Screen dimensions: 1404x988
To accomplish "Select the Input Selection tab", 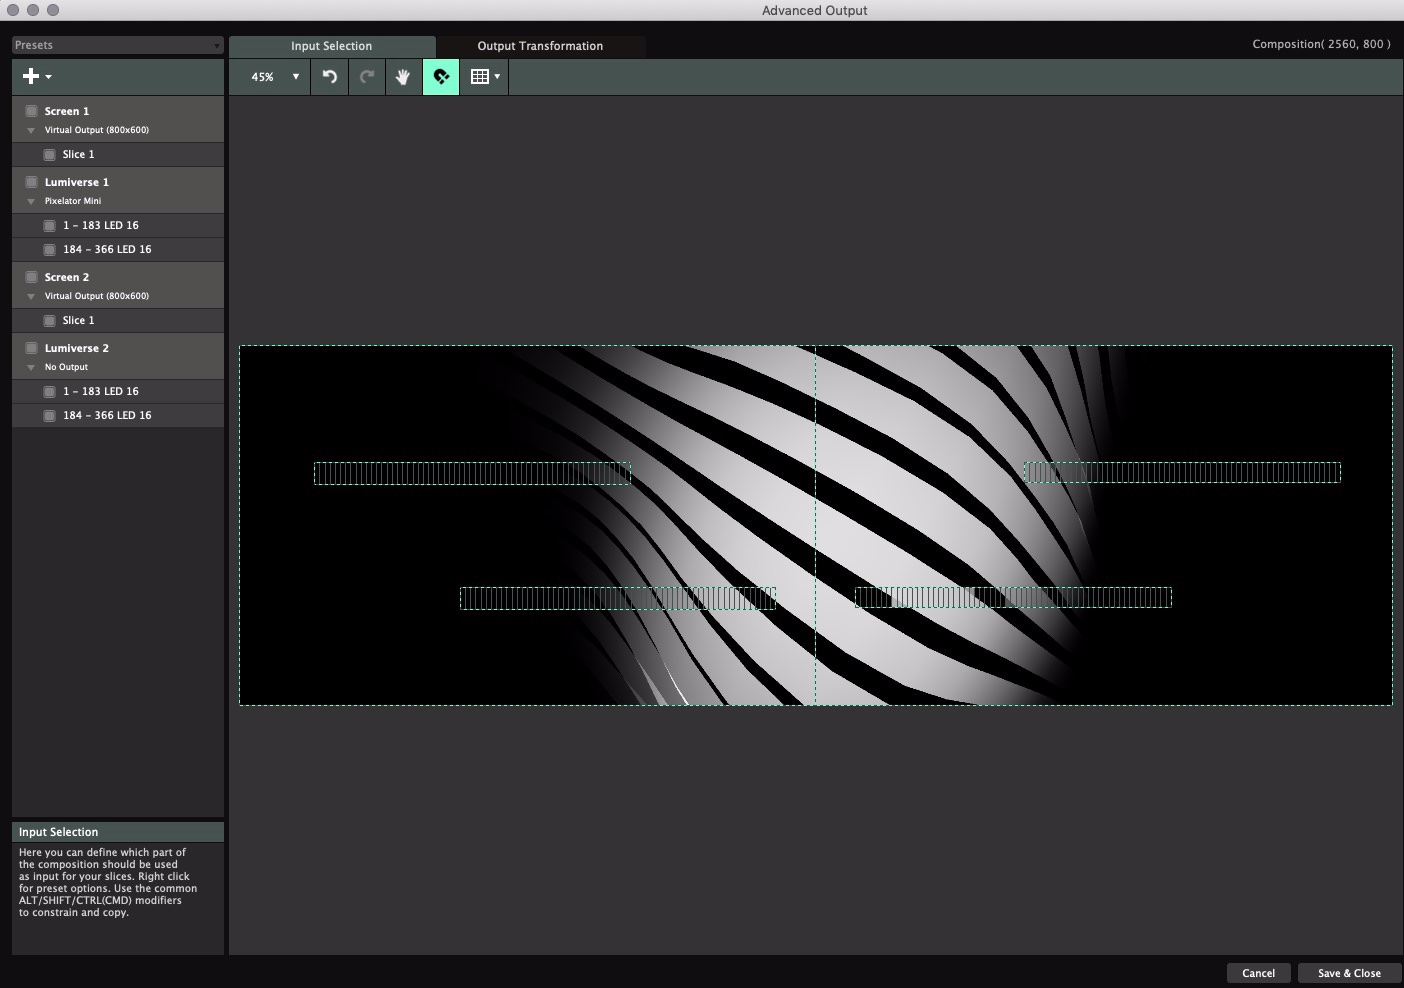I will tap(331, 46).
